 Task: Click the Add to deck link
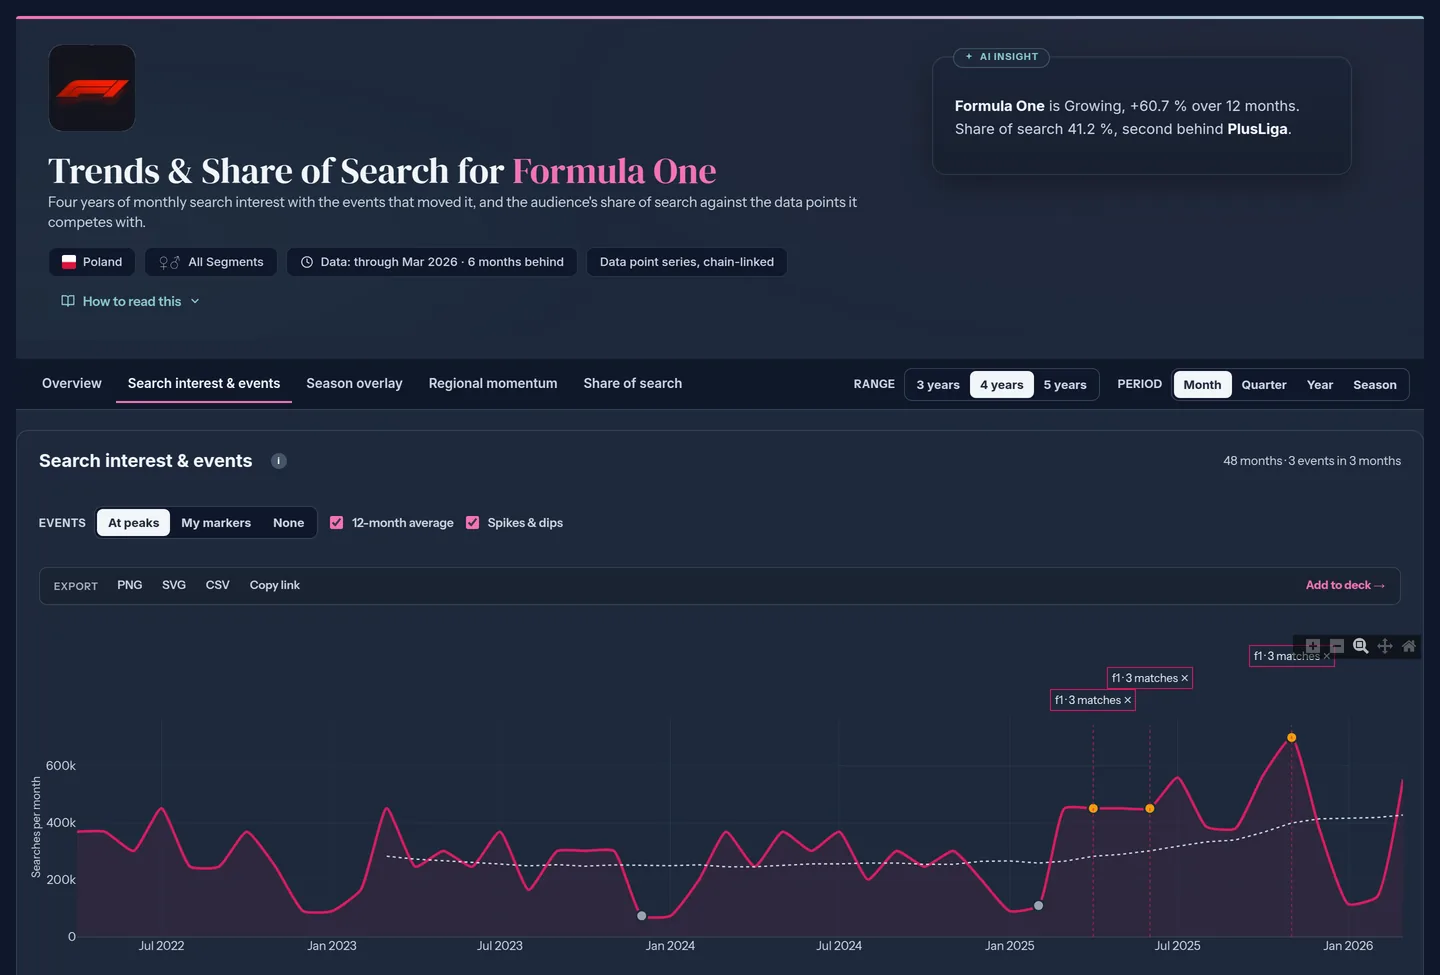click(1345, 585)
